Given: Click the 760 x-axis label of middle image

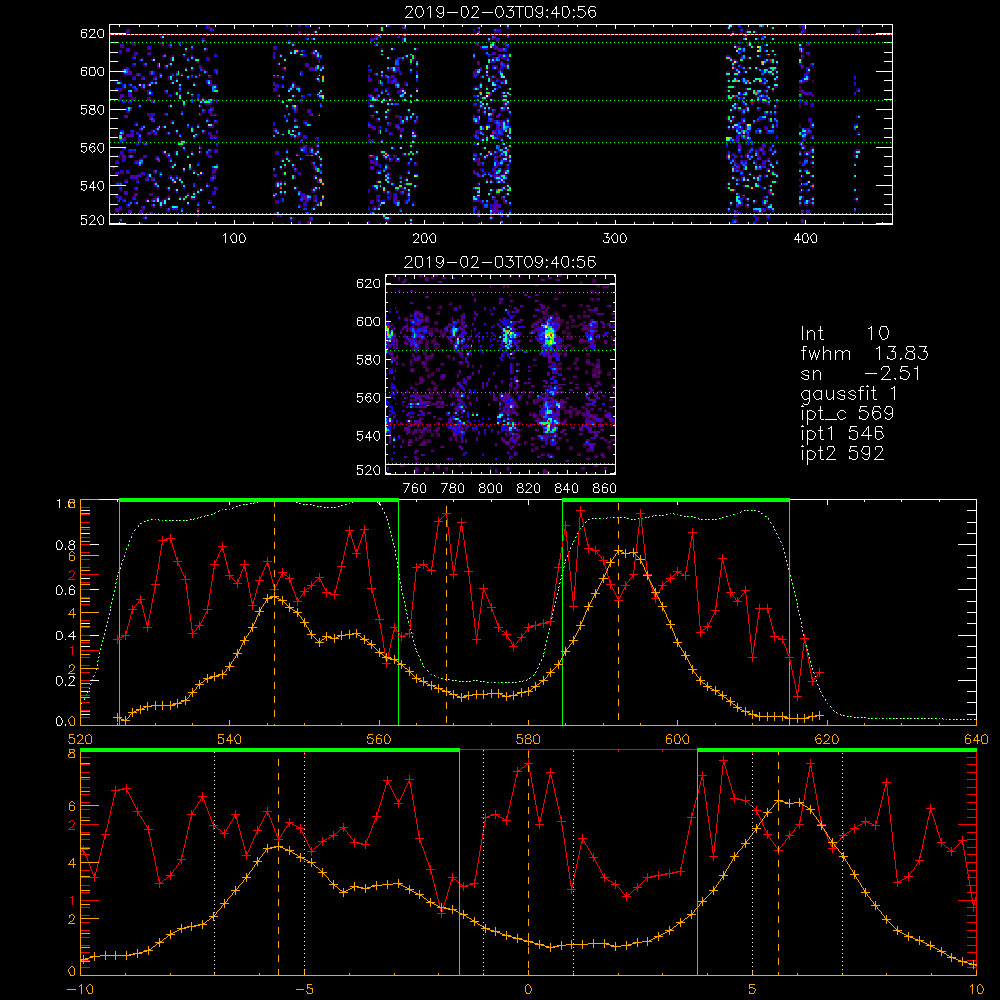Looking at the screenshot, I should tap(415, 489).
